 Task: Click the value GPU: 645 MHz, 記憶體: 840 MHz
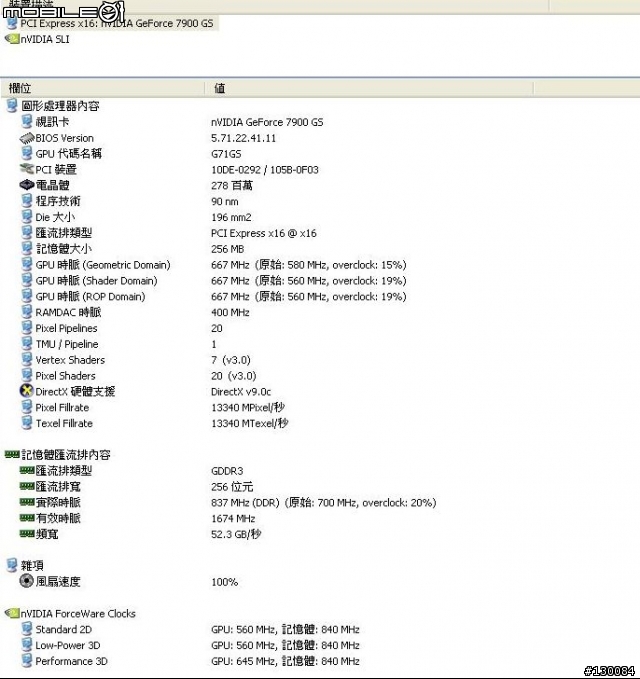(x=285, y=661)
